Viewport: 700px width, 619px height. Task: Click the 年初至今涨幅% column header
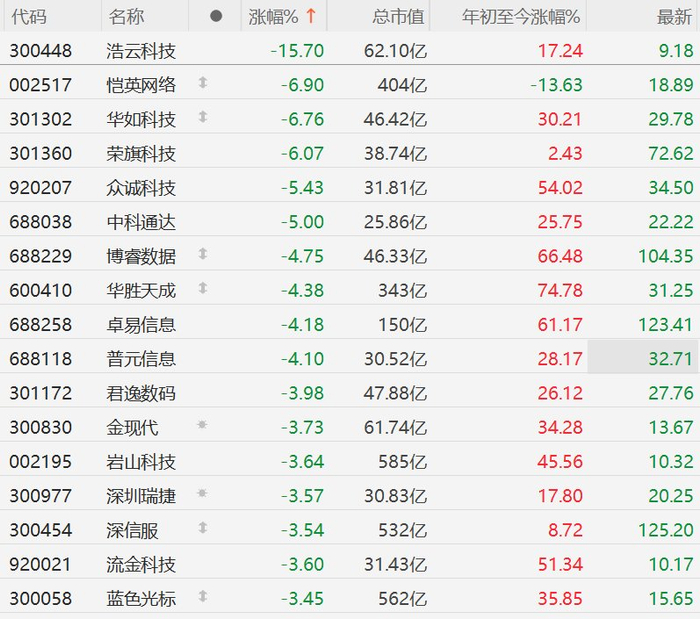click(521, 17)
